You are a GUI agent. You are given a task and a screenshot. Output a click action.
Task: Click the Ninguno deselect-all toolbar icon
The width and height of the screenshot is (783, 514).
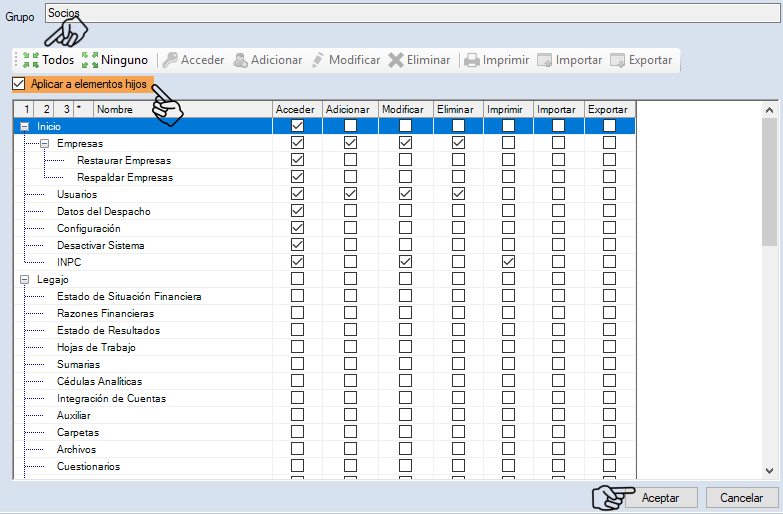click(90, 60)
